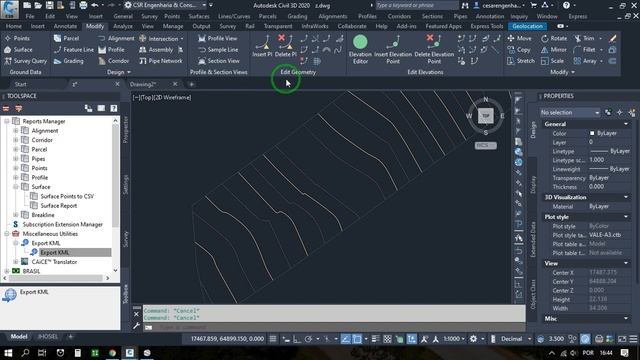Click the Move tool
Screen dimensions: 640x360
(520, 38)
